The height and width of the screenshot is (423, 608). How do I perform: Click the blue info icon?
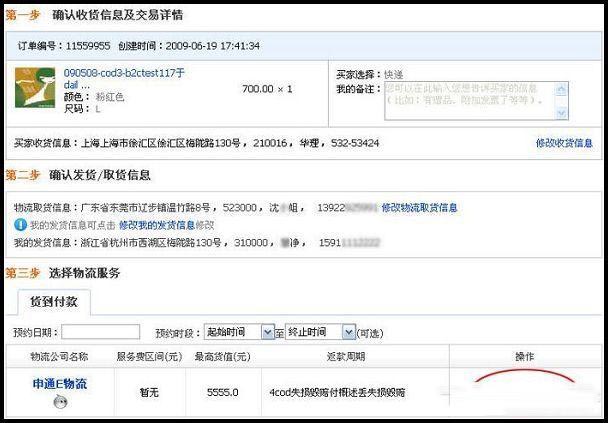[x=20, y=224]
